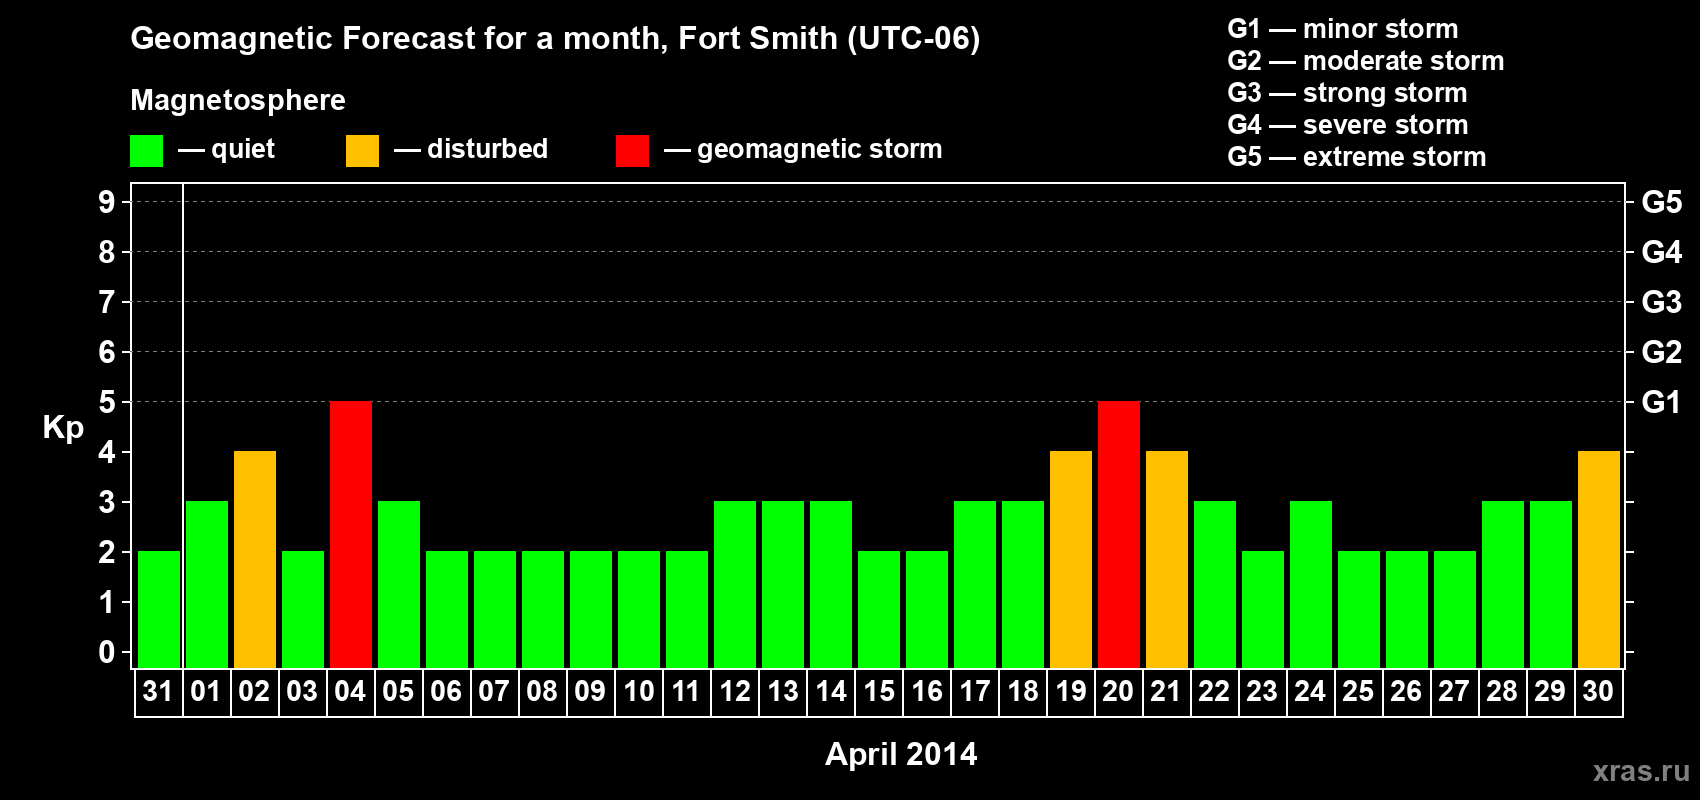This screenshot has width=1700, height=800.
Task: Click the Kp axis value '5'
Action: 107,402
